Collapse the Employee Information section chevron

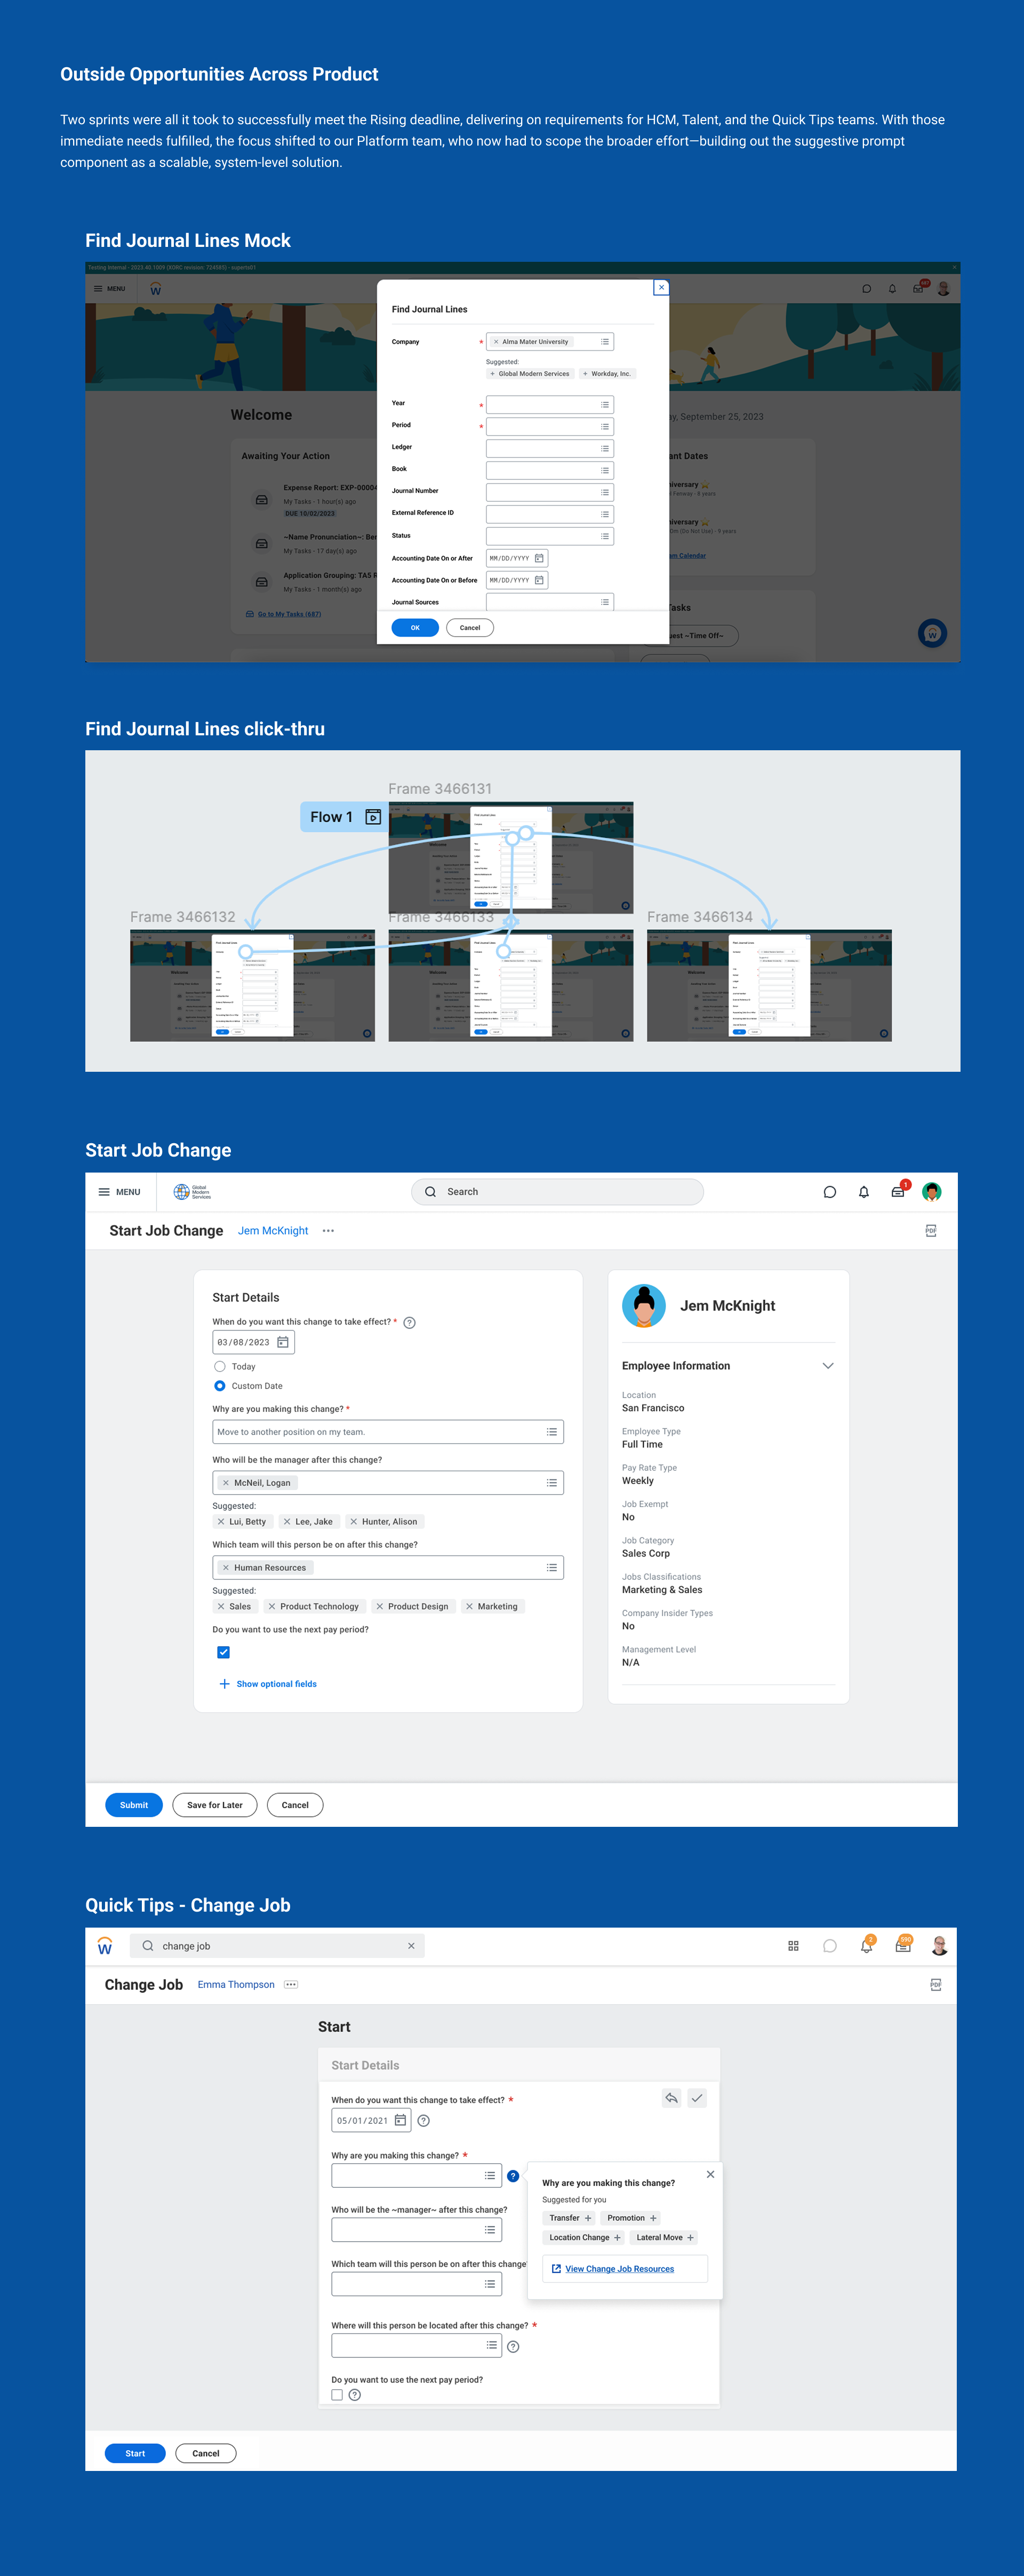click(827, 1366)
